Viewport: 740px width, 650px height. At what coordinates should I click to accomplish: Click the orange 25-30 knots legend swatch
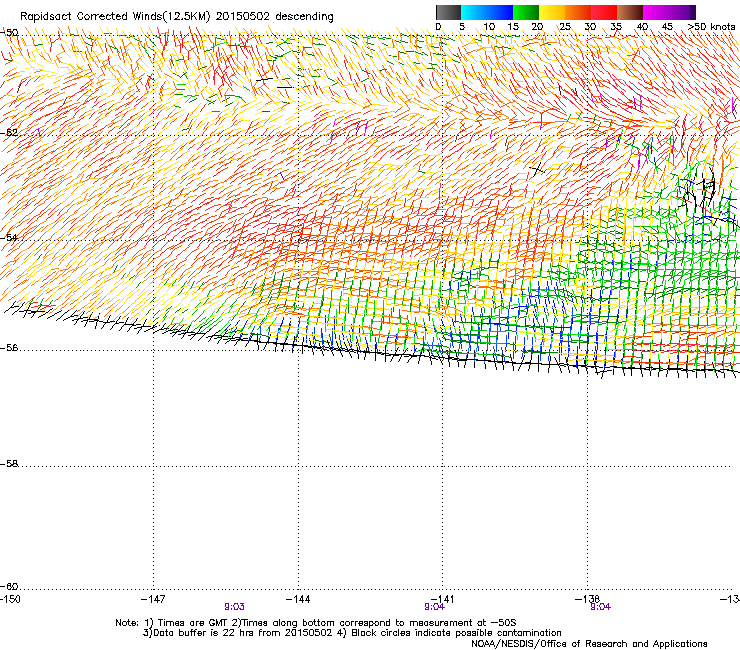tap(578, 12)
